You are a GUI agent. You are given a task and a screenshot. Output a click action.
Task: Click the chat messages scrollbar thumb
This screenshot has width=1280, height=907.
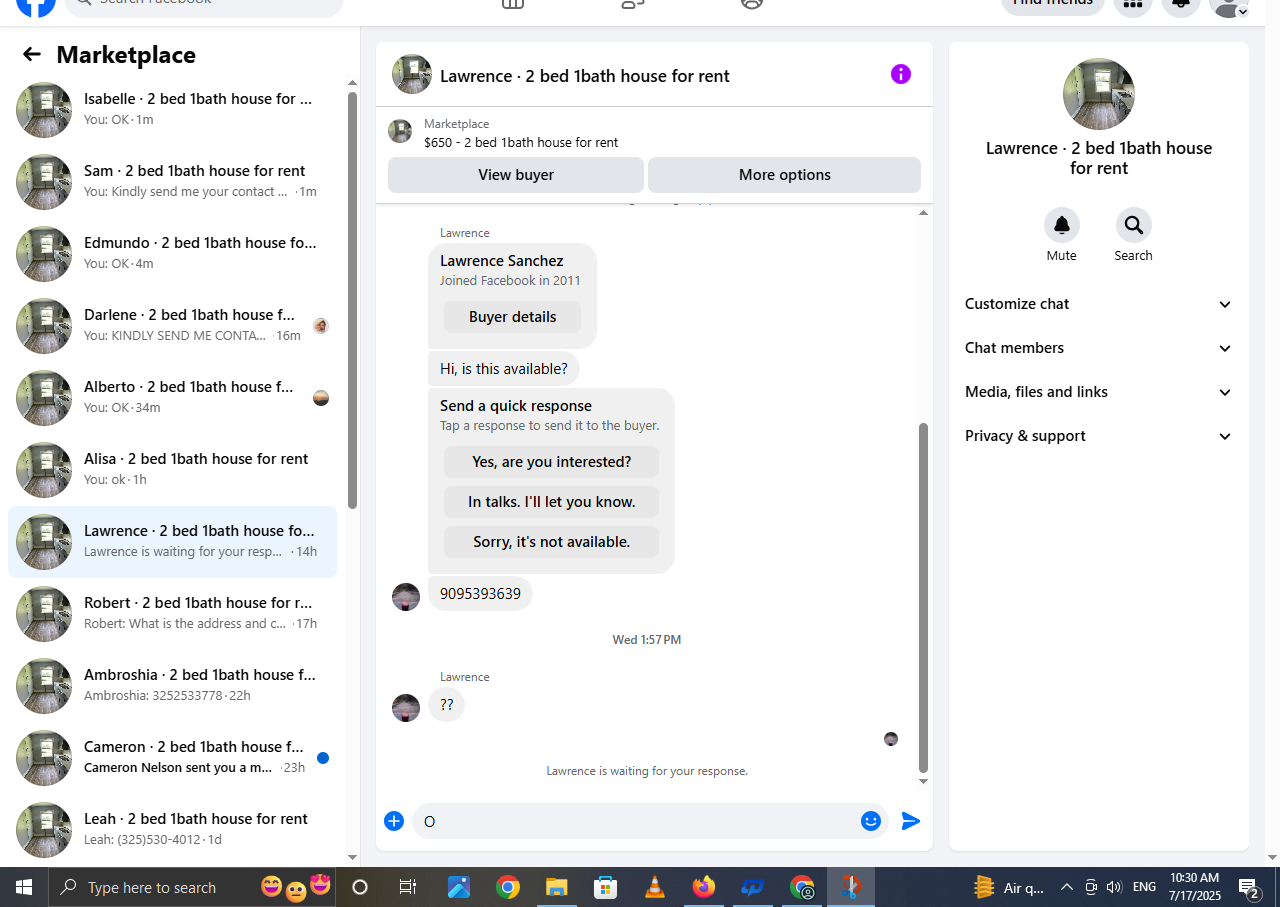tap(923, 597)
